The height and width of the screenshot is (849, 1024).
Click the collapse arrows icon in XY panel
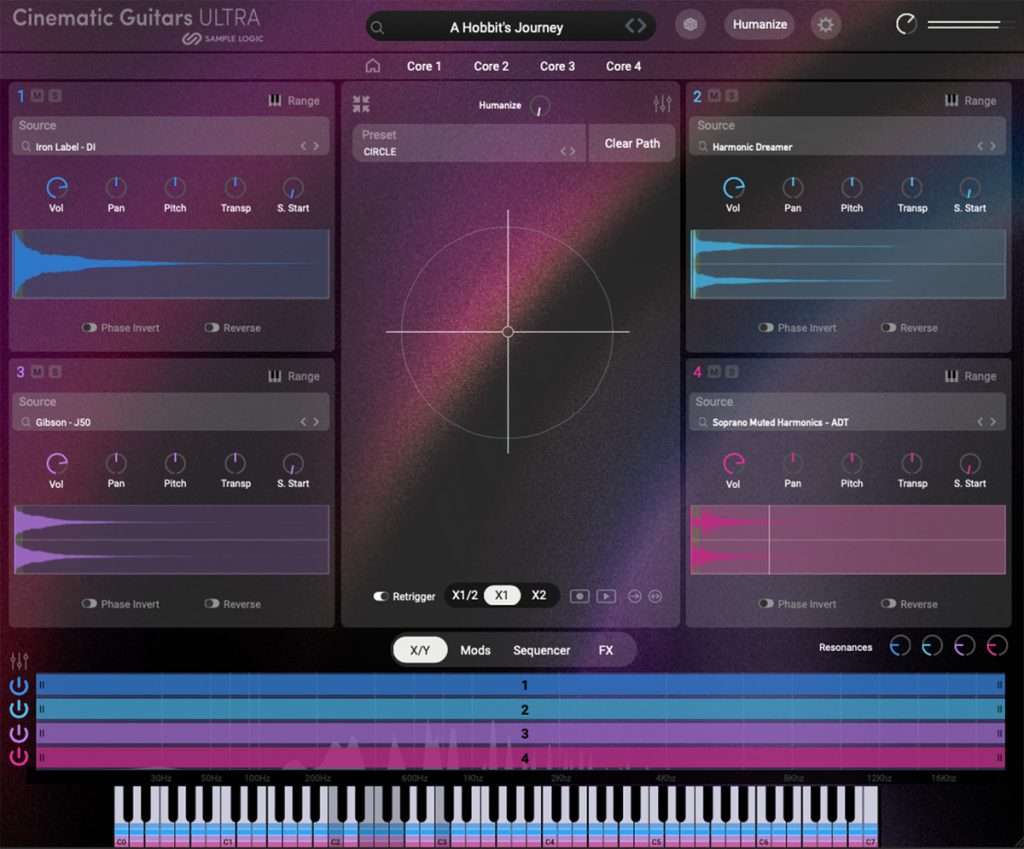point(361,104)
